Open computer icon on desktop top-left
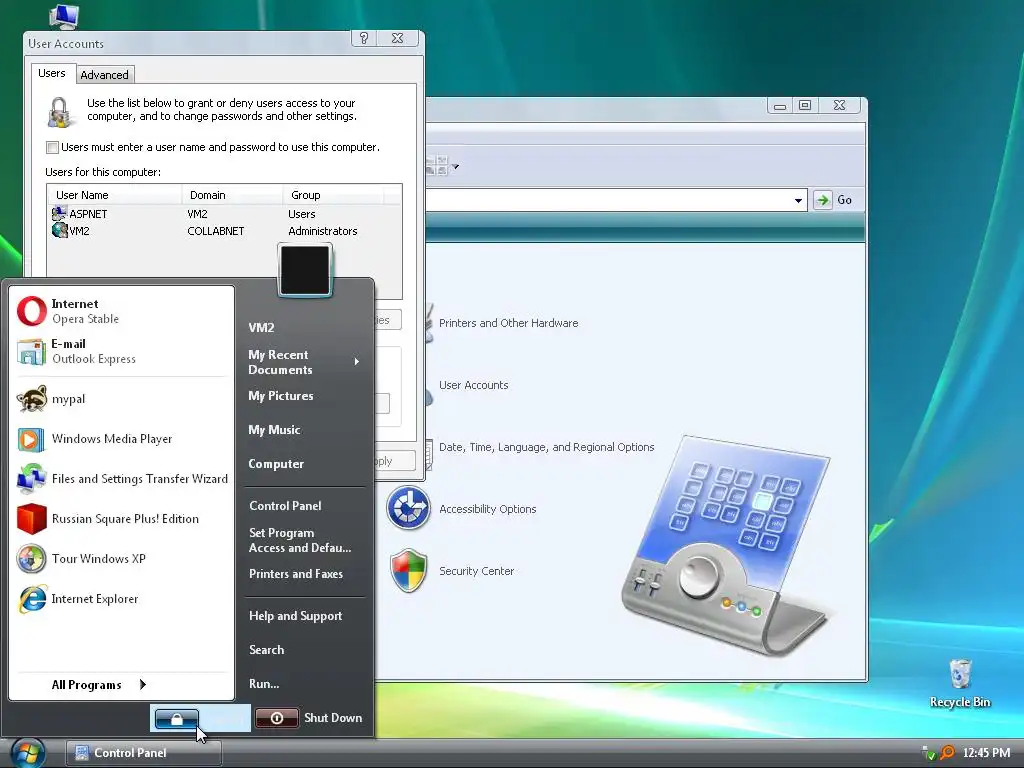 click(x=64, y=16)
